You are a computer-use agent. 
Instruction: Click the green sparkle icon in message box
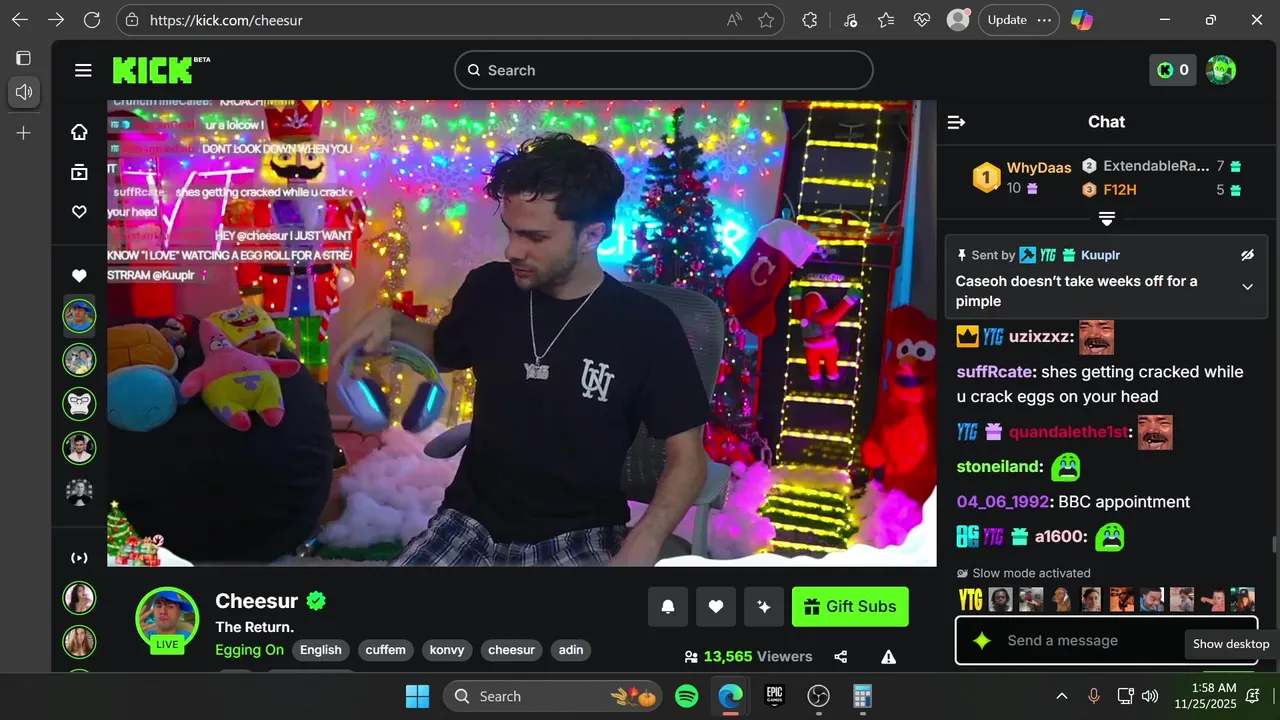982,641
